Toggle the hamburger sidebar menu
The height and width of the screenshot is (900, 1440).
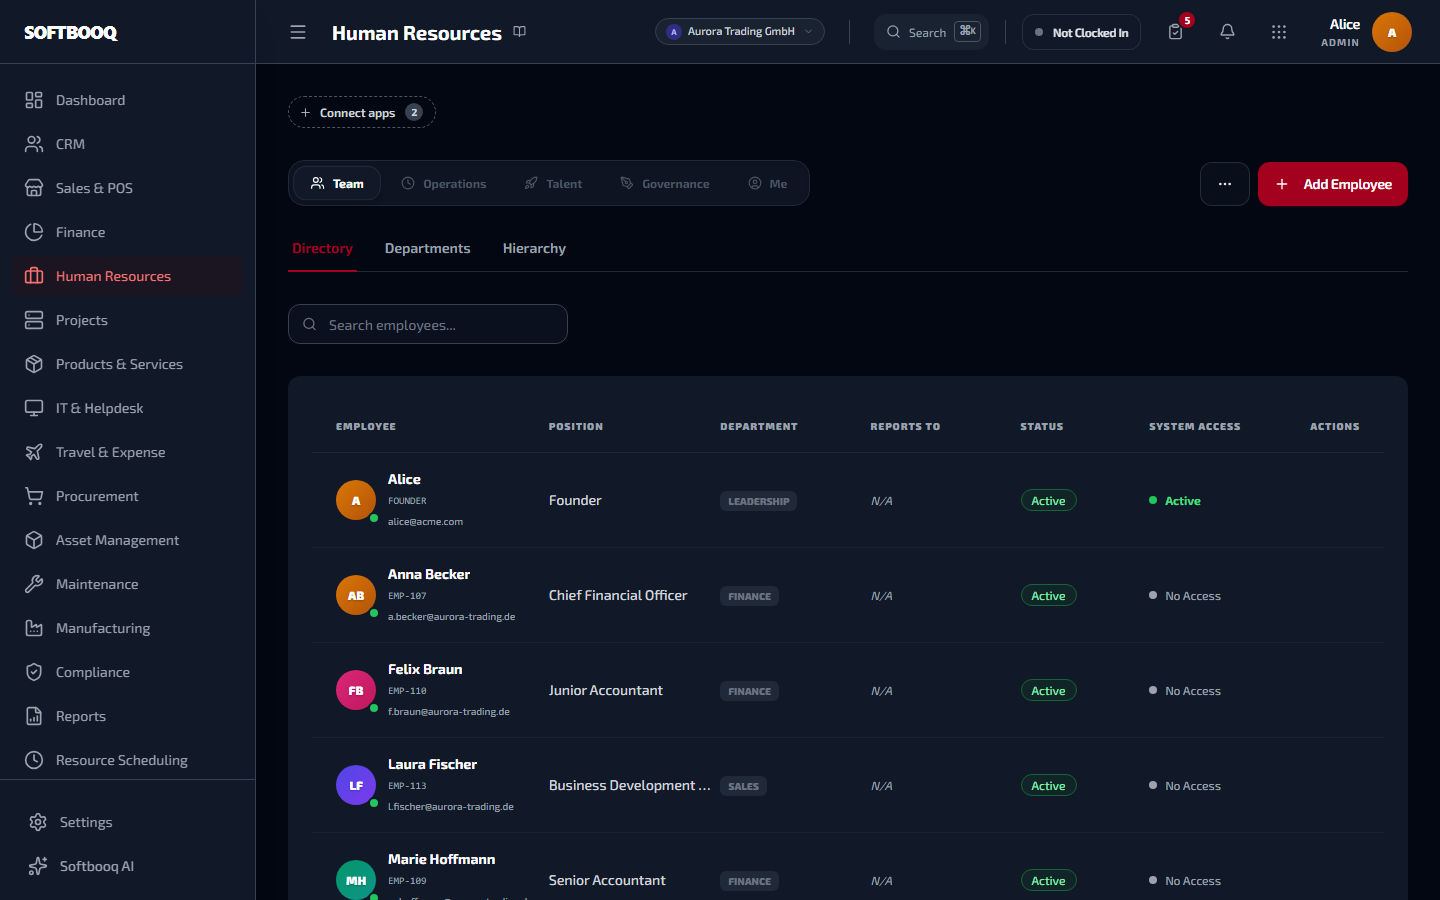coord(298,32)
